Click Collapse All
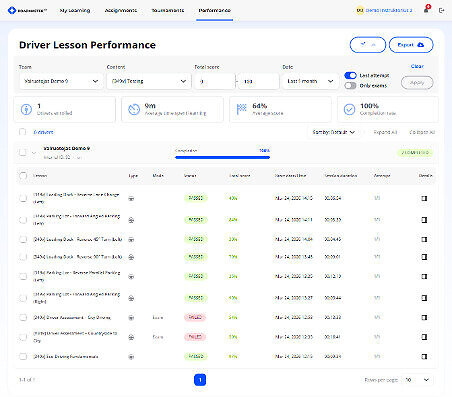 (x=422, y=132)
